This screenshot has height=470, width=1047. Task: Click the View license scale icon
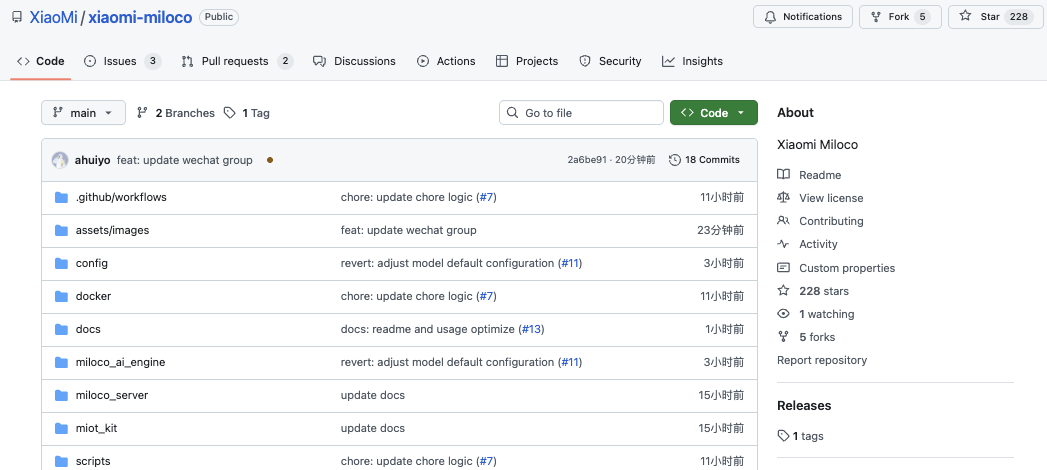(x=783, y=198)
